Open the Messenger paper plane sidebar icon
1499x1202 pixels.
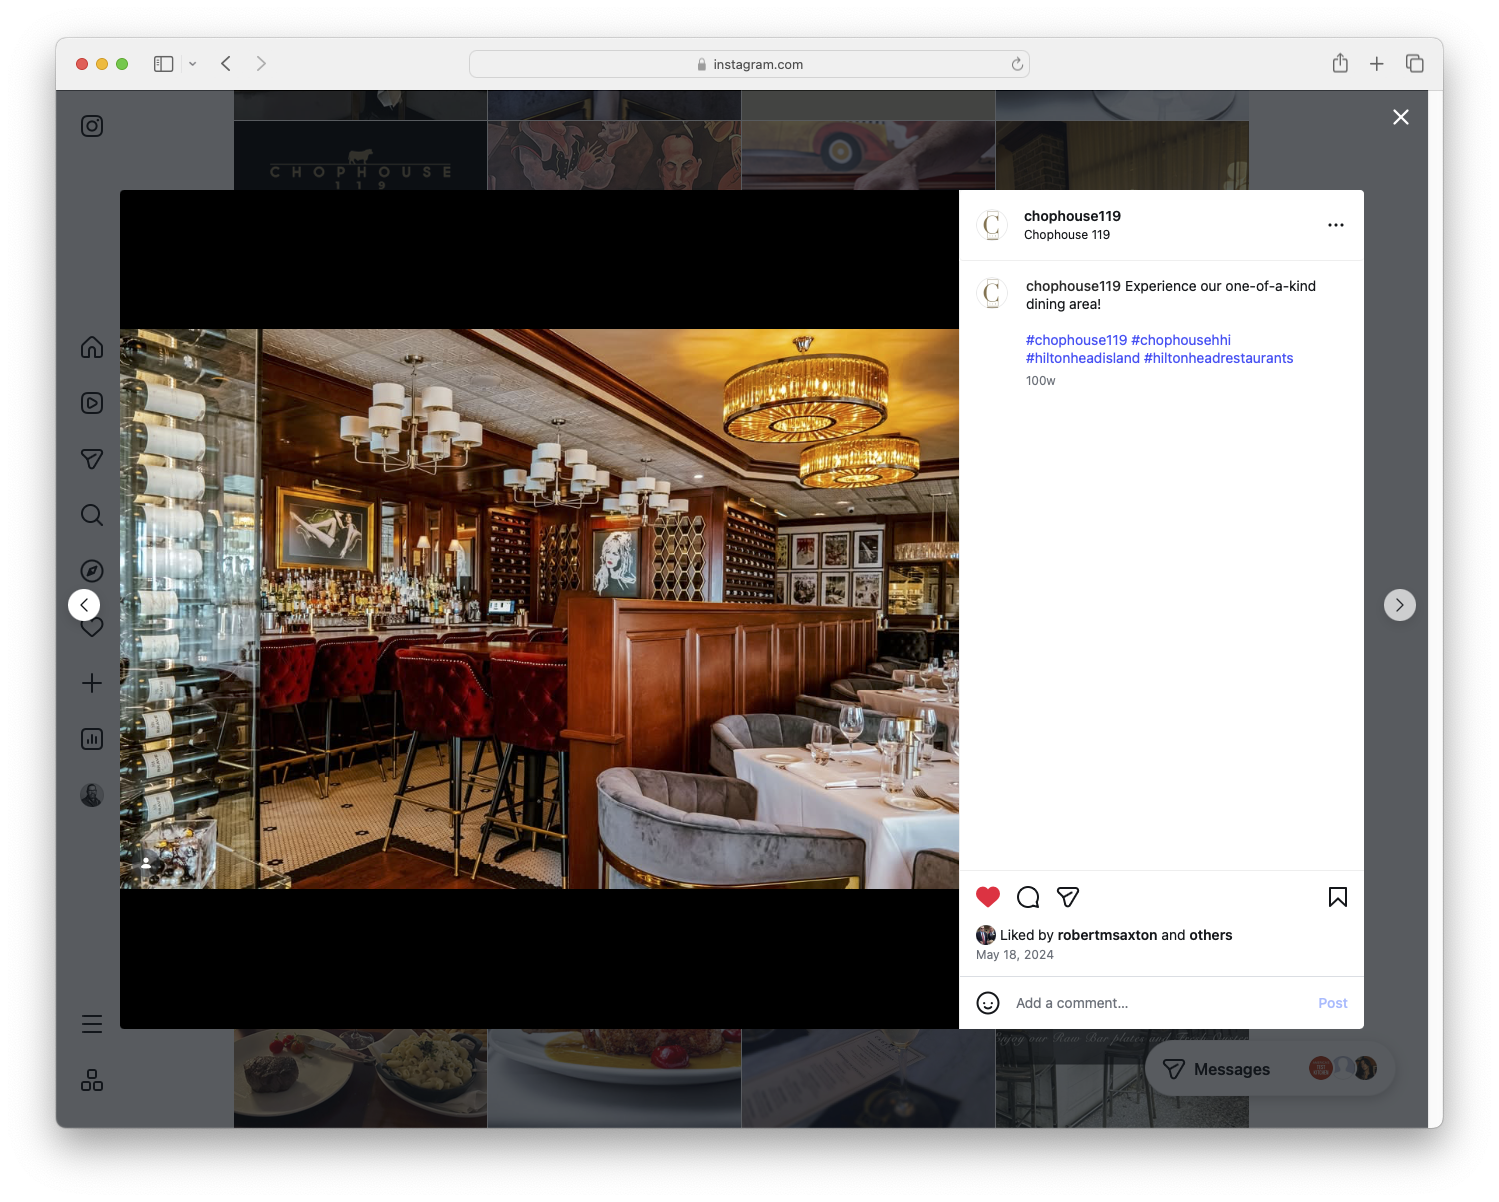pyautogui.click(x=91, y=459)
